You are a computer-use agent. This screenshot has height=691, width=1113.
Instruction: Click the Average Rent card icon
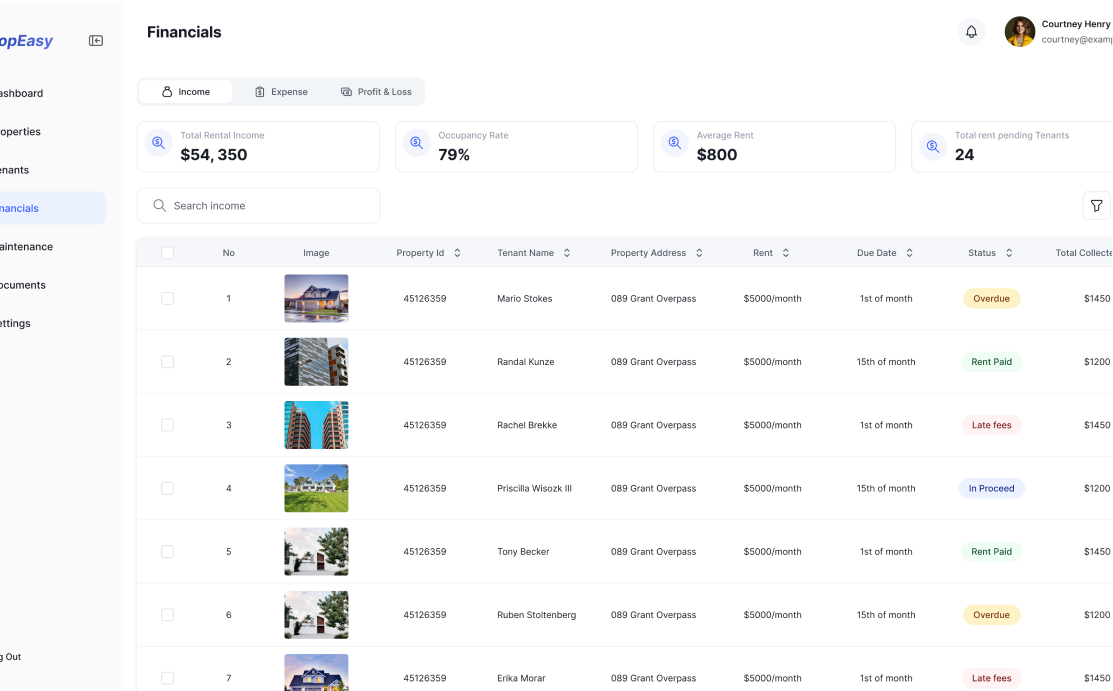(x=675, y=143)
